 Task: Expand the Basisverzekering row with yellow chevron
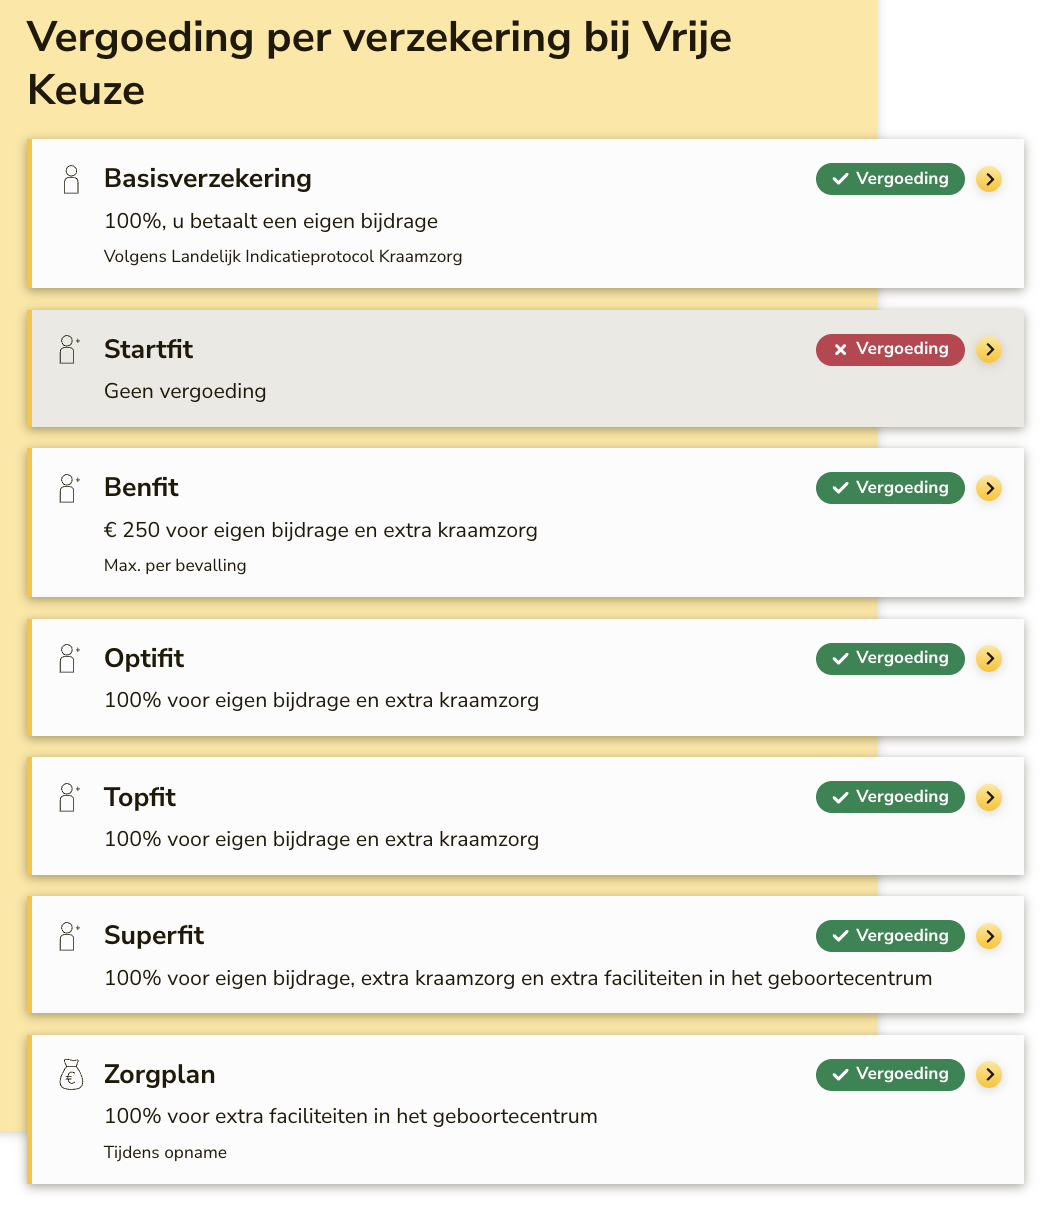(x=988, y=180)
